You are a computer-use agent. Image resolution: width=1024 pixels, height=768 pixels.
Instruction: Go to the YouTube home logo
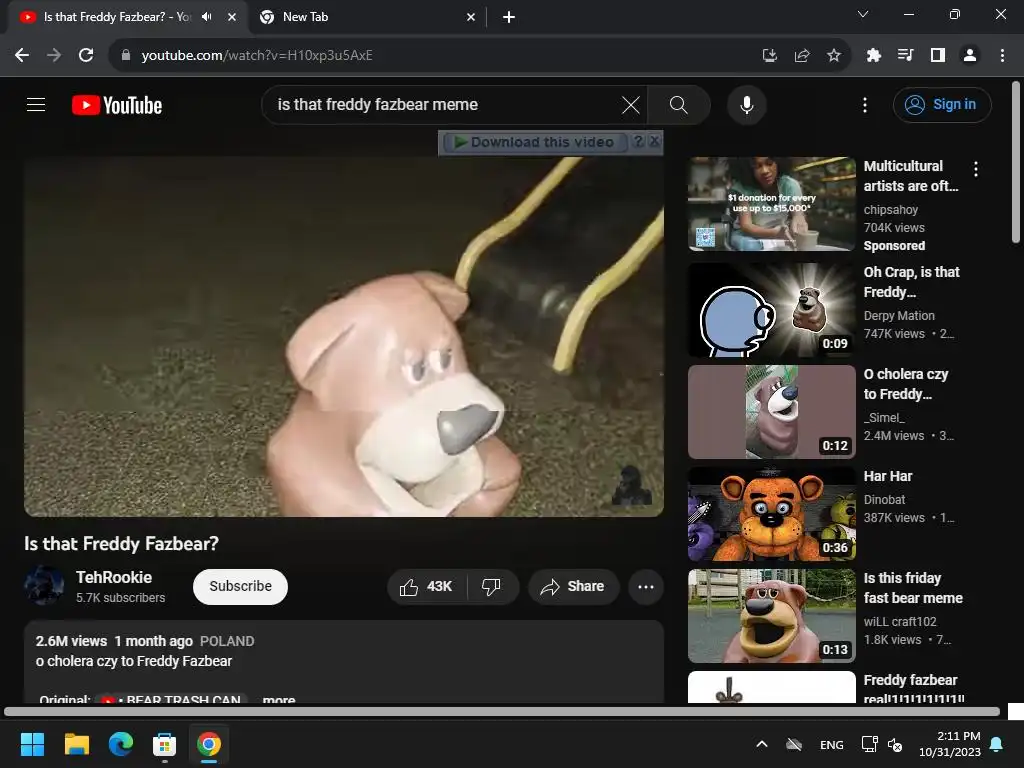pos(117,105)
